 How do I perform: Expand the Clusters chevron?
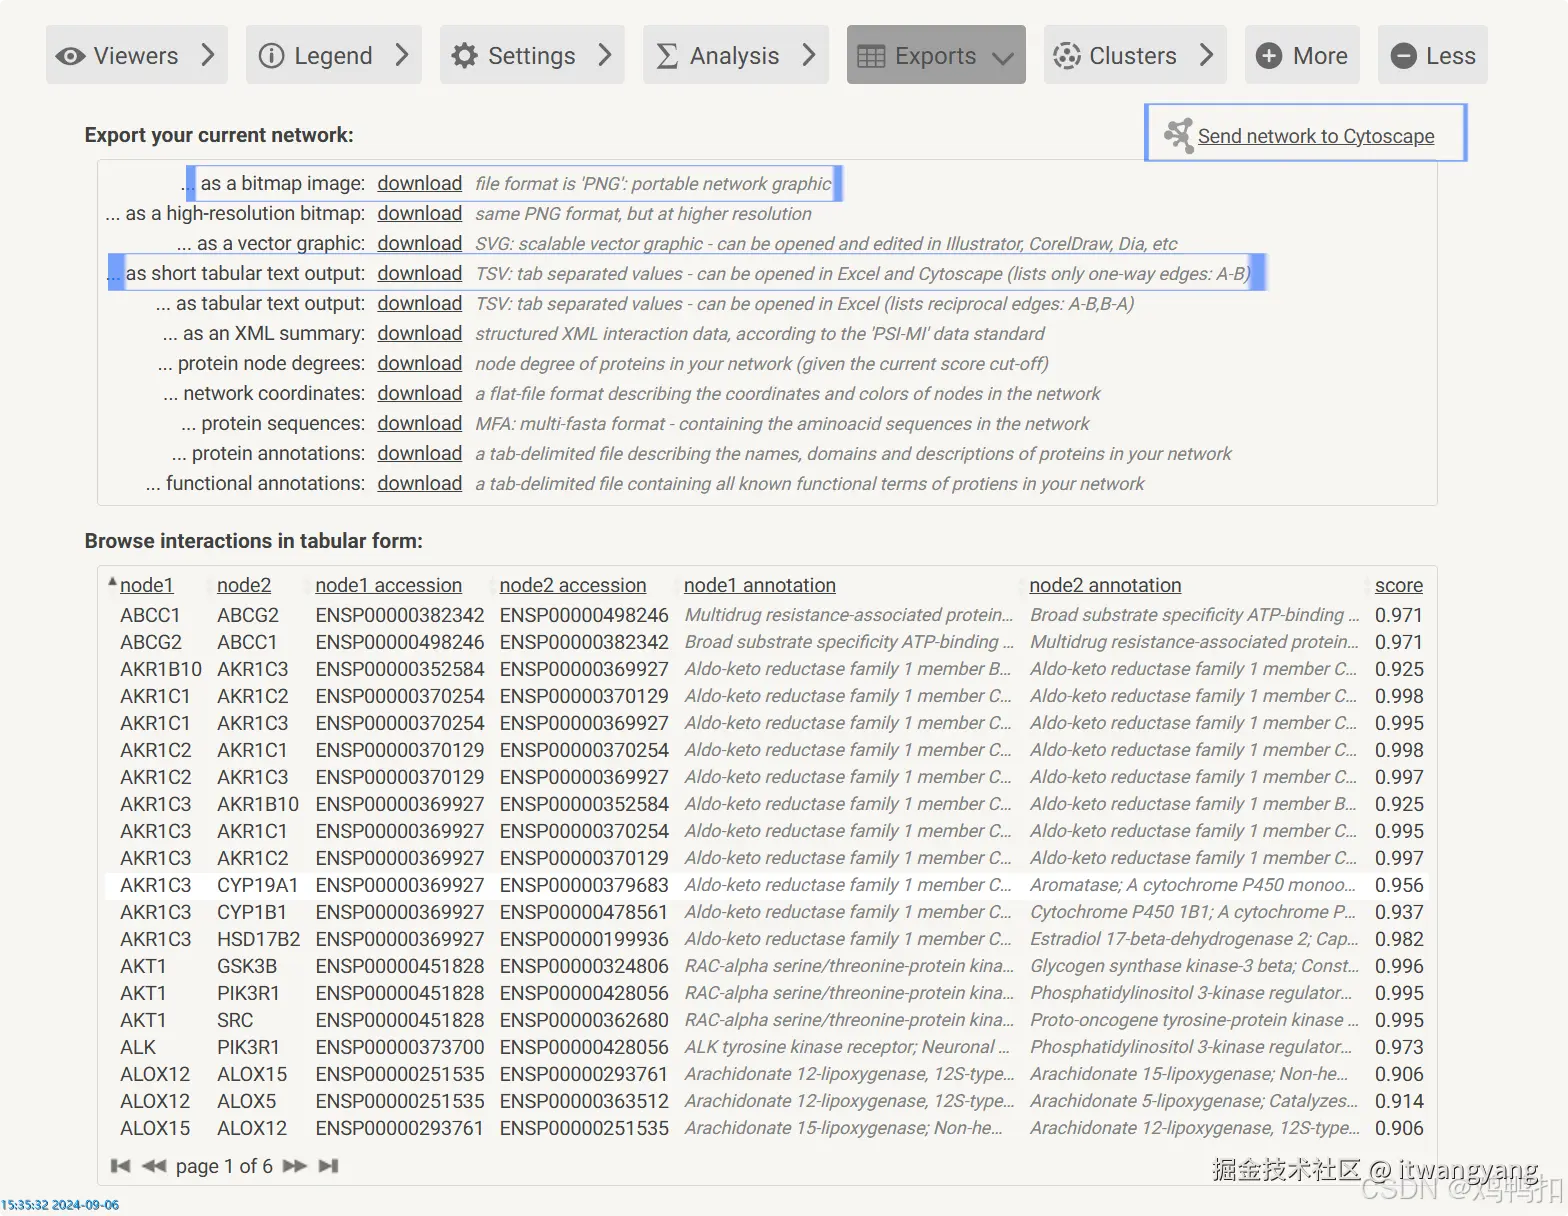click(1206, 55)
